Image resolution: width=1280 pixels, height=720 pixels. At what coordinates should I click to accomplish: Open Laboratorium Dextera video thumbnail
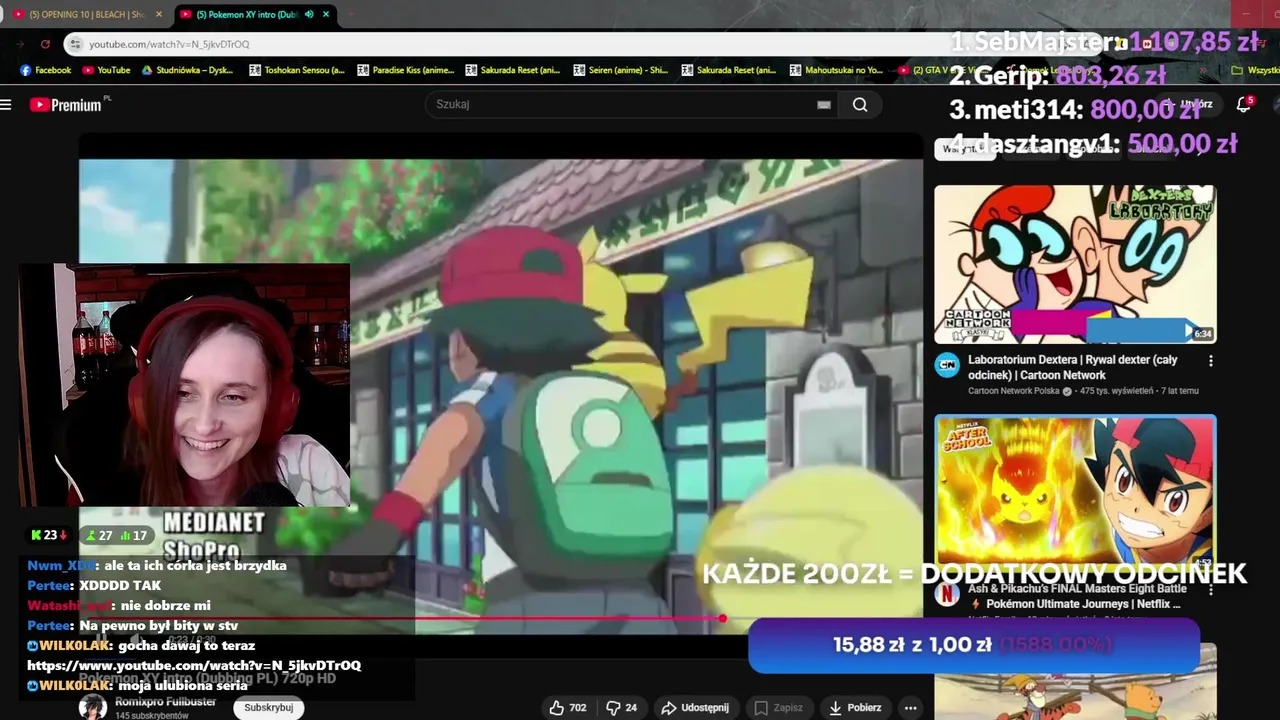(x=1075, y=264)
